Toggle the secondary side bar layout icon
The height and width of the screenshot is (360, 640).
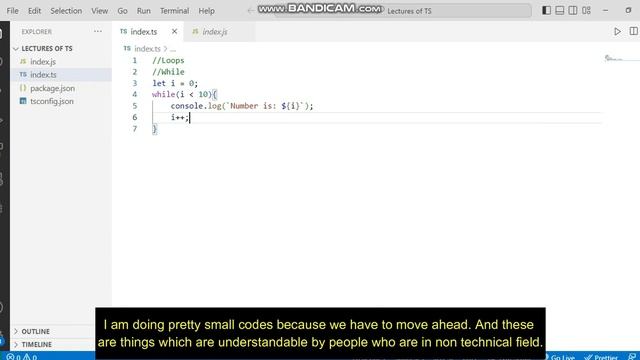[573, 11]
